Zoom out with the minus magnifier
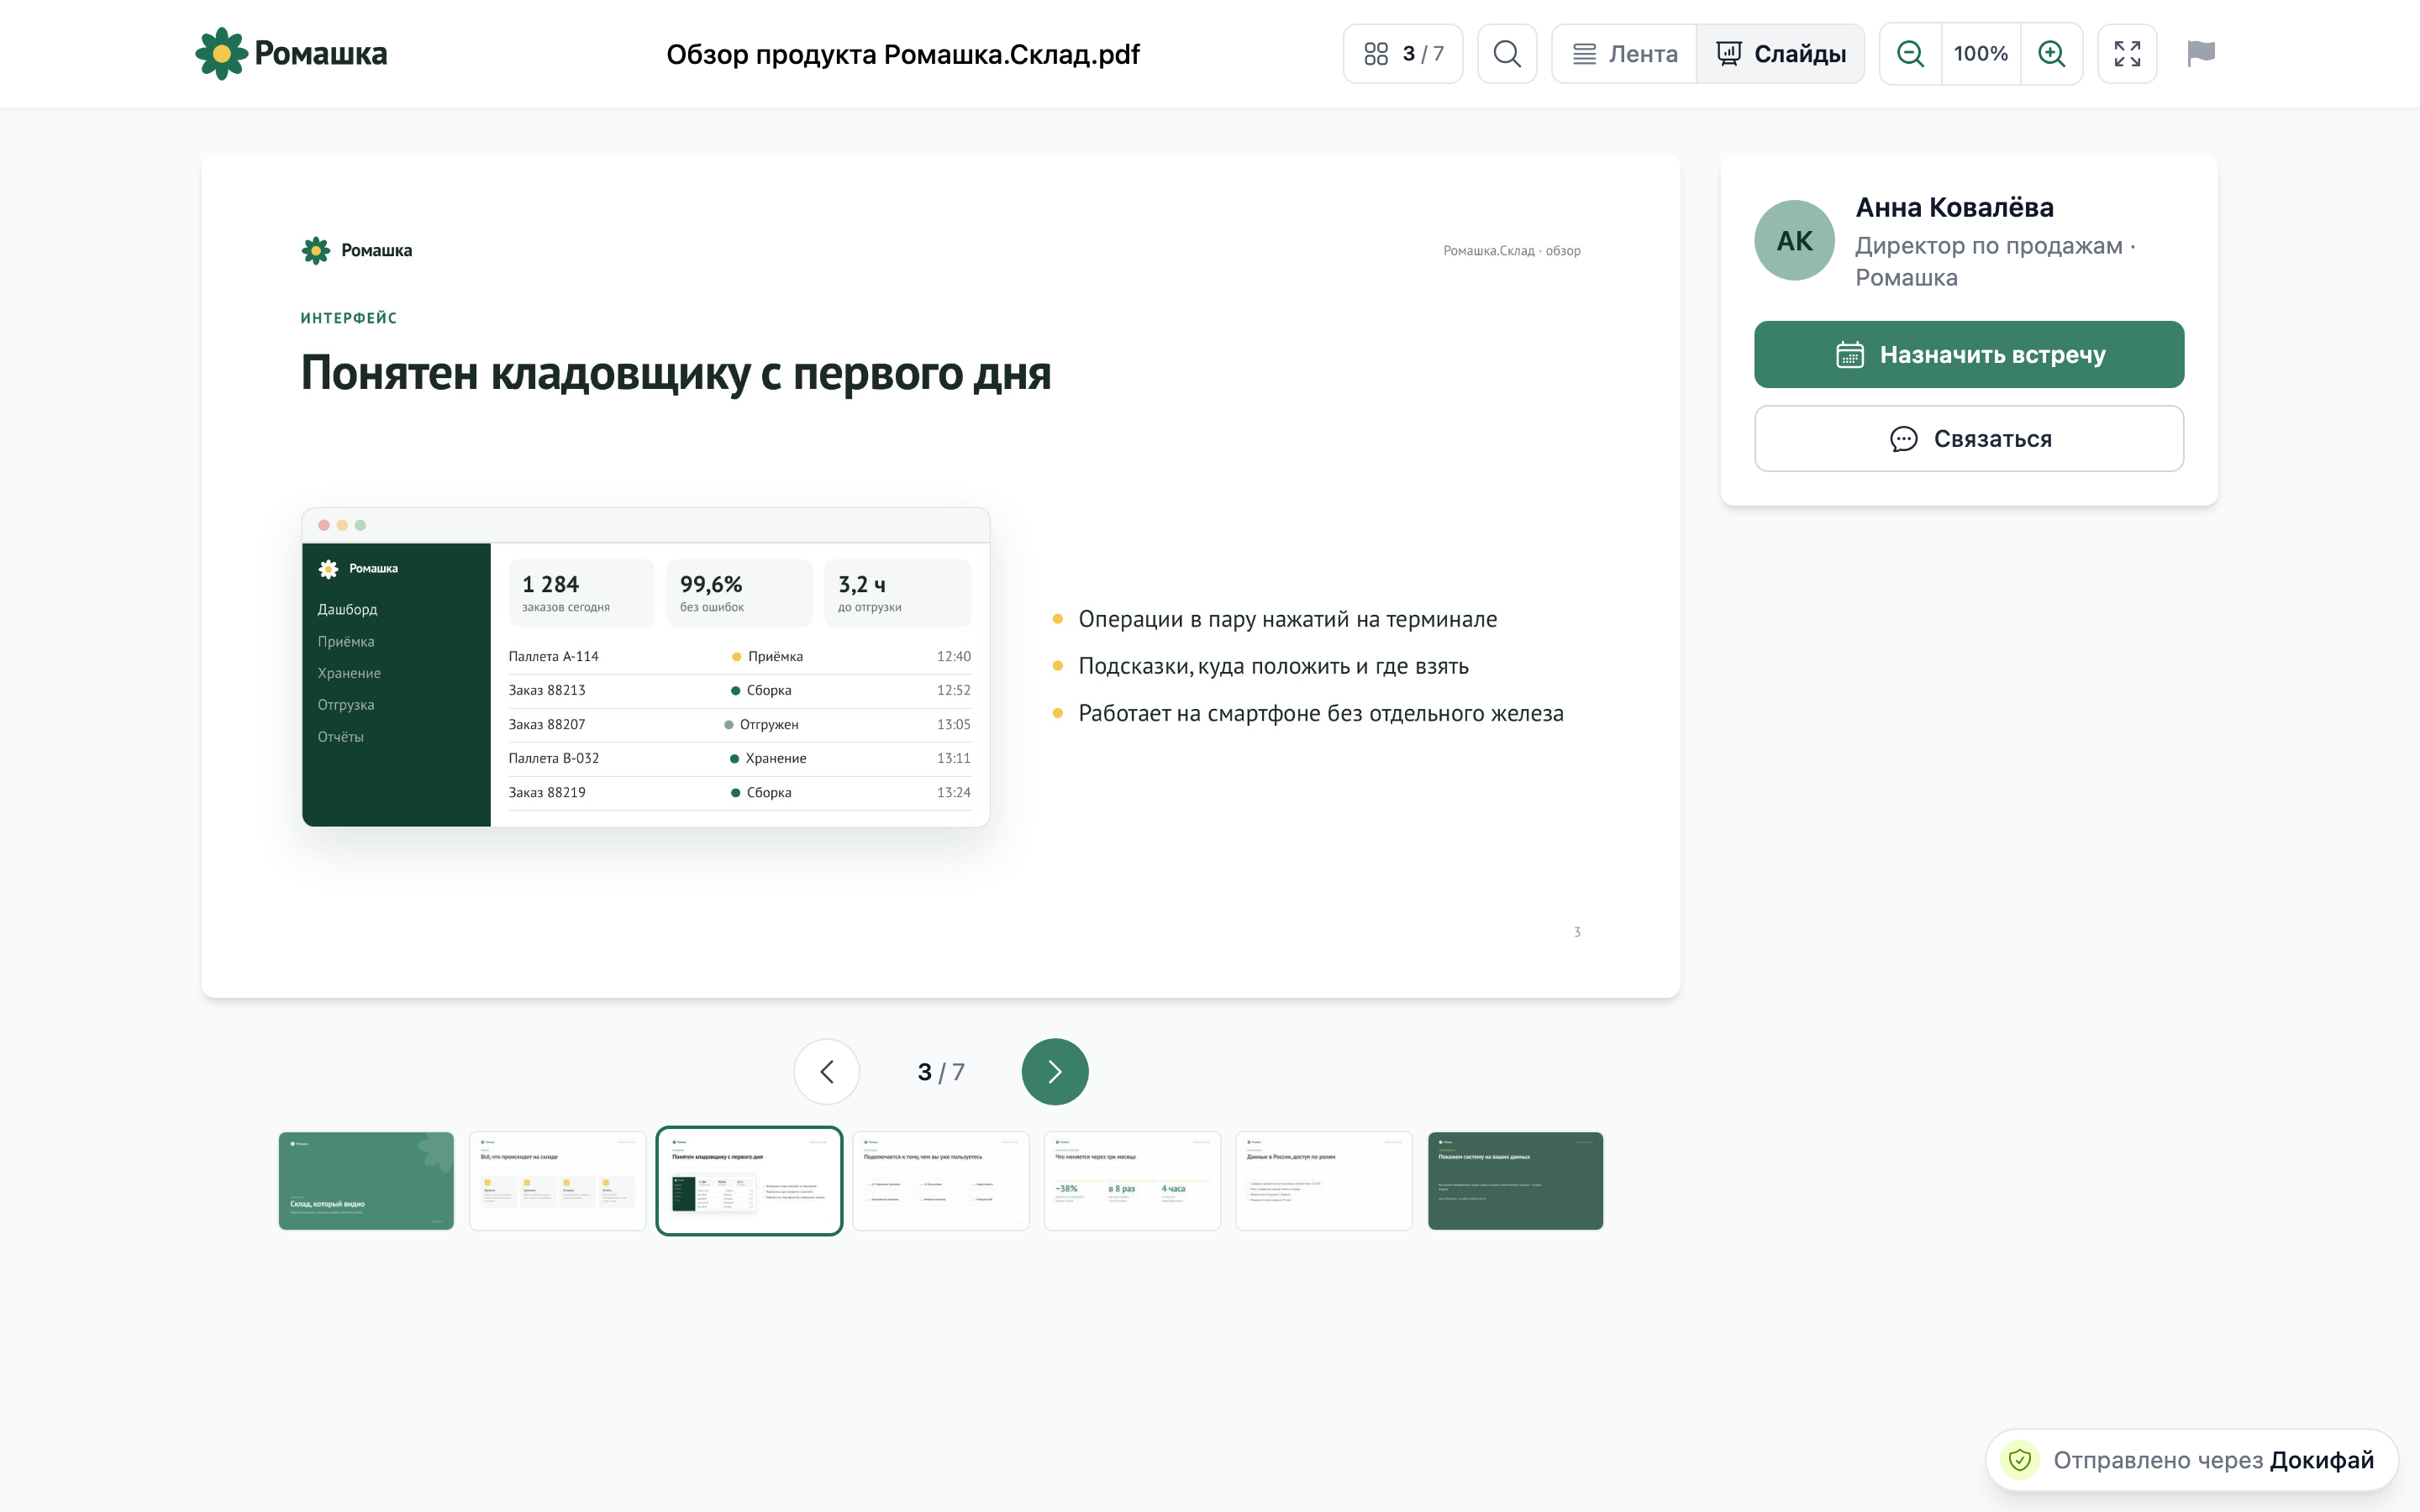The image size is (2420, 1512). (1910, 54)
